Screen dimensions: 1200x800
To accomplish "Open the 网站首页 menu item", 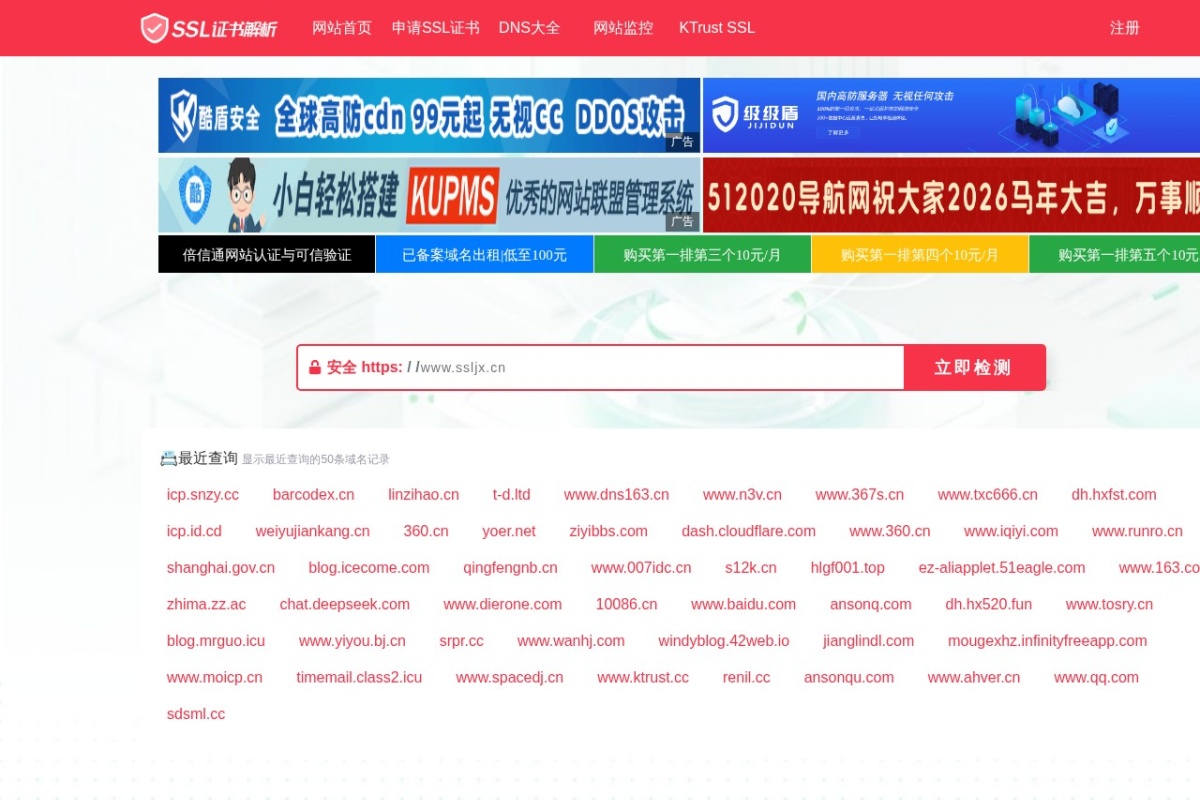I will coord(340,28).
